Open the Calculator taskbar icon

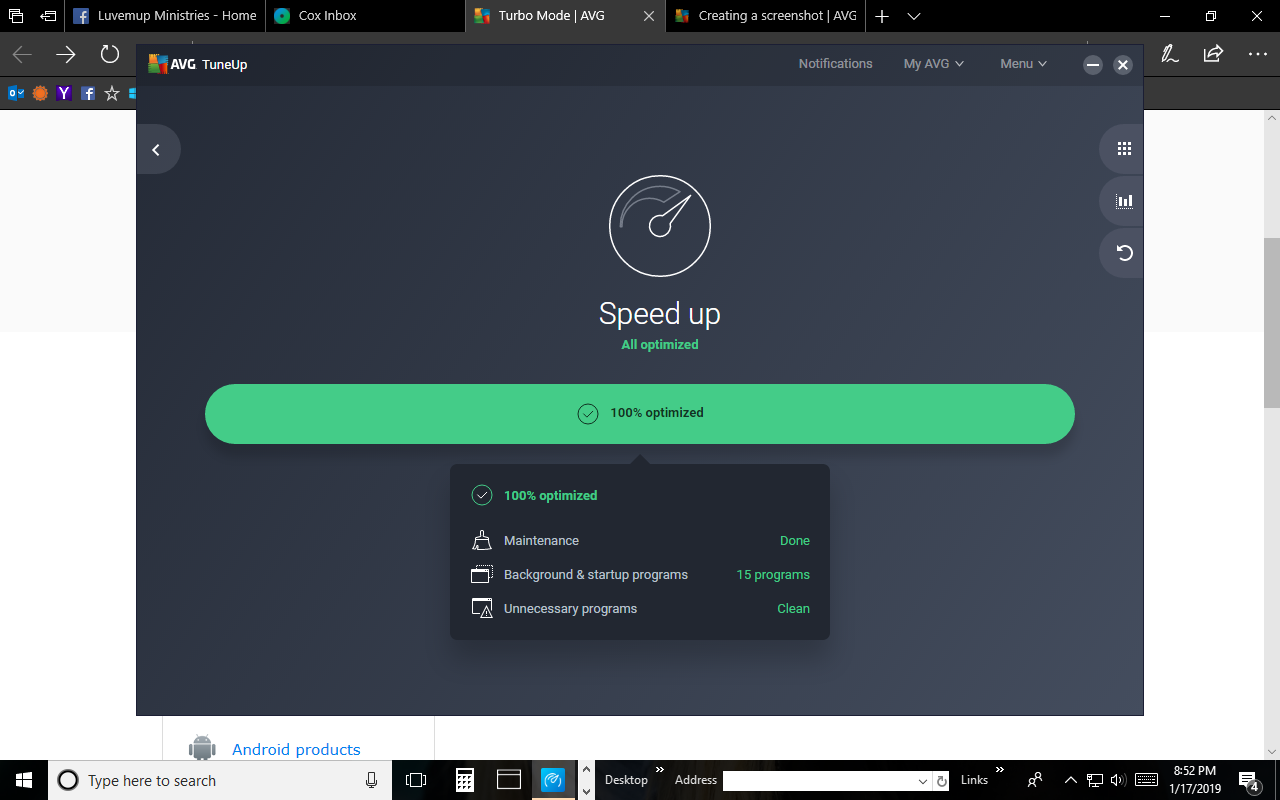(x=465, y=780)
